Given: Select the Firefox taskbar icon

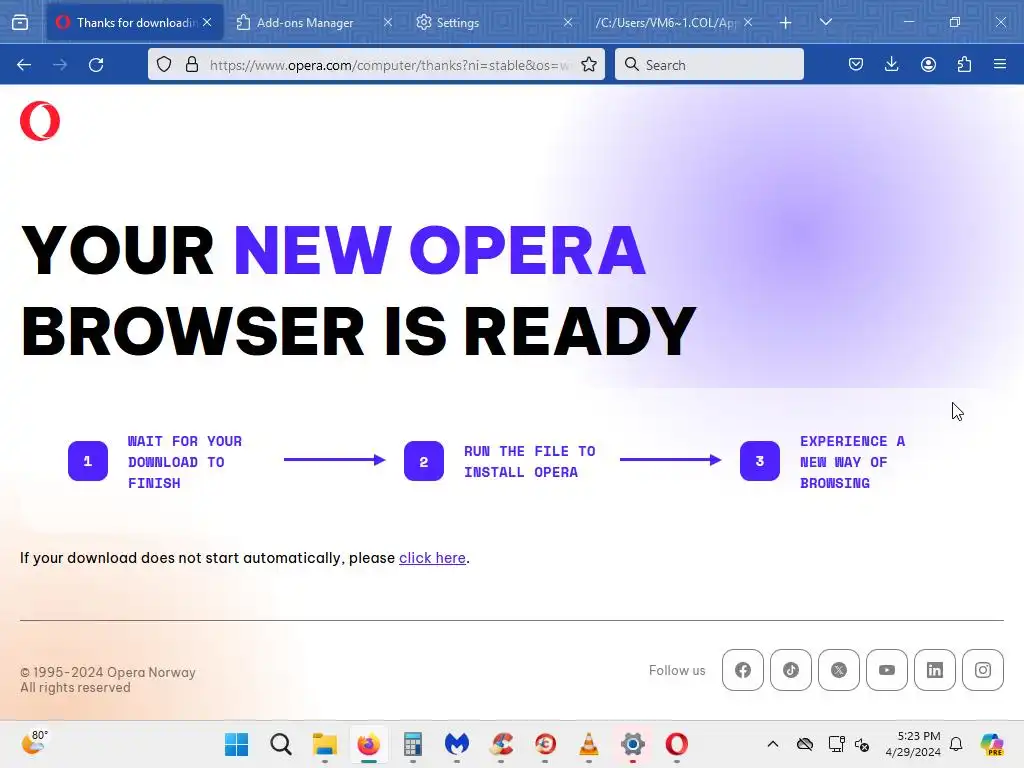Looking at the screenshot, I should (368, 744).
